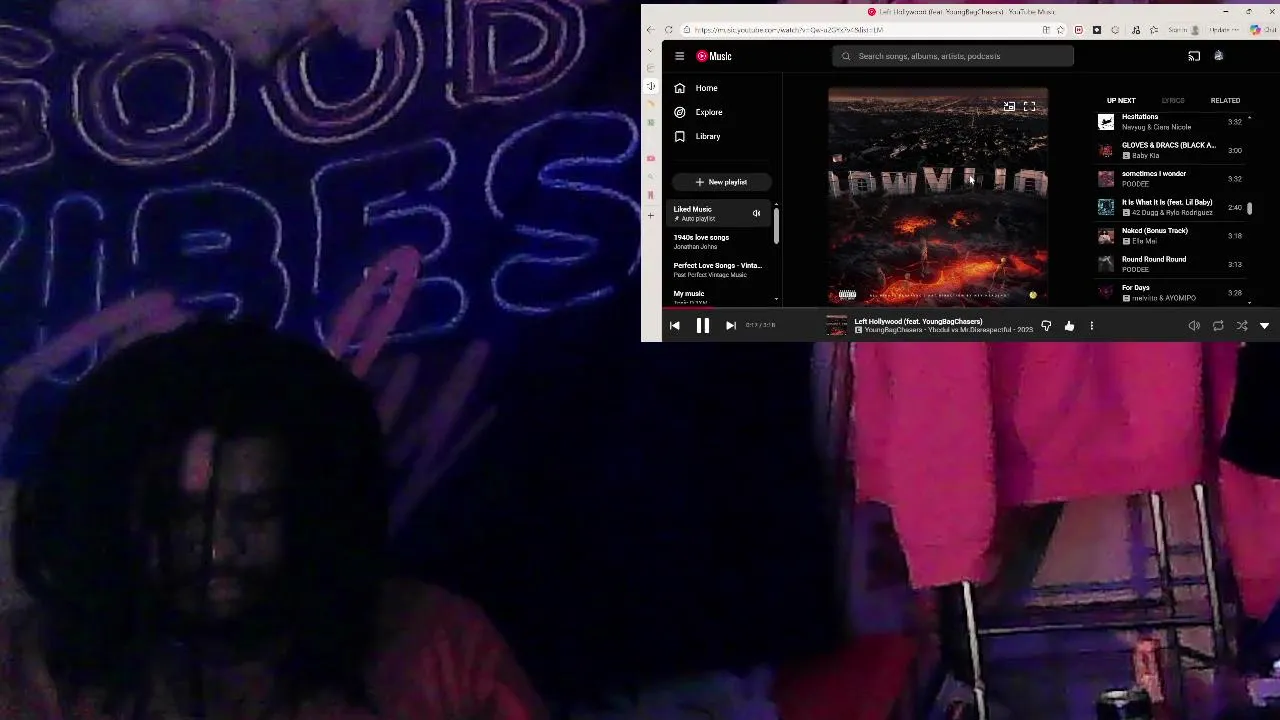Viewport: 1280px width, 720px height.
Task: Skip to the previous track
Action: [675, 325]
